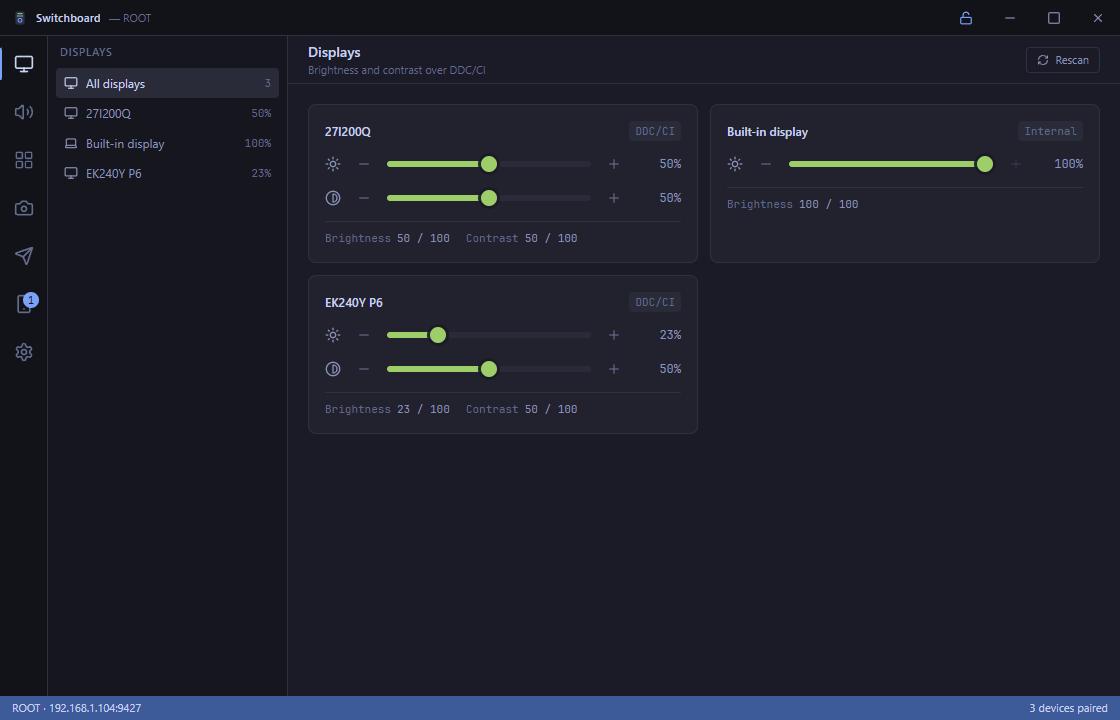
Task: Open the settings gear in sidebar
Action: [x=24, y=352]
